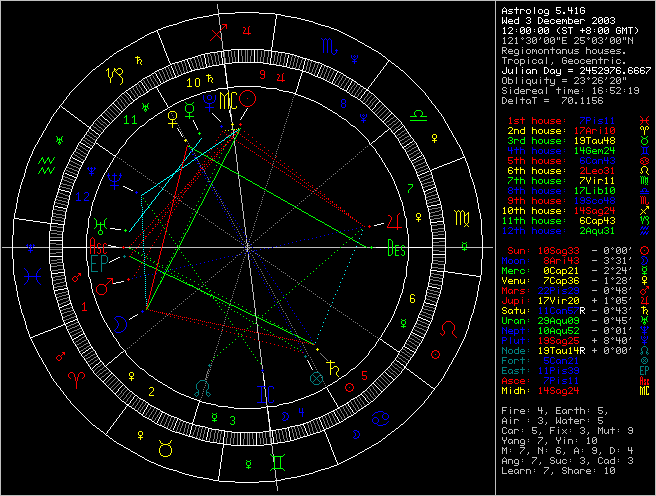Click the Jupiter glyph near the Descendant
Viewport: 656px width, 496px height.
point(397,222)
